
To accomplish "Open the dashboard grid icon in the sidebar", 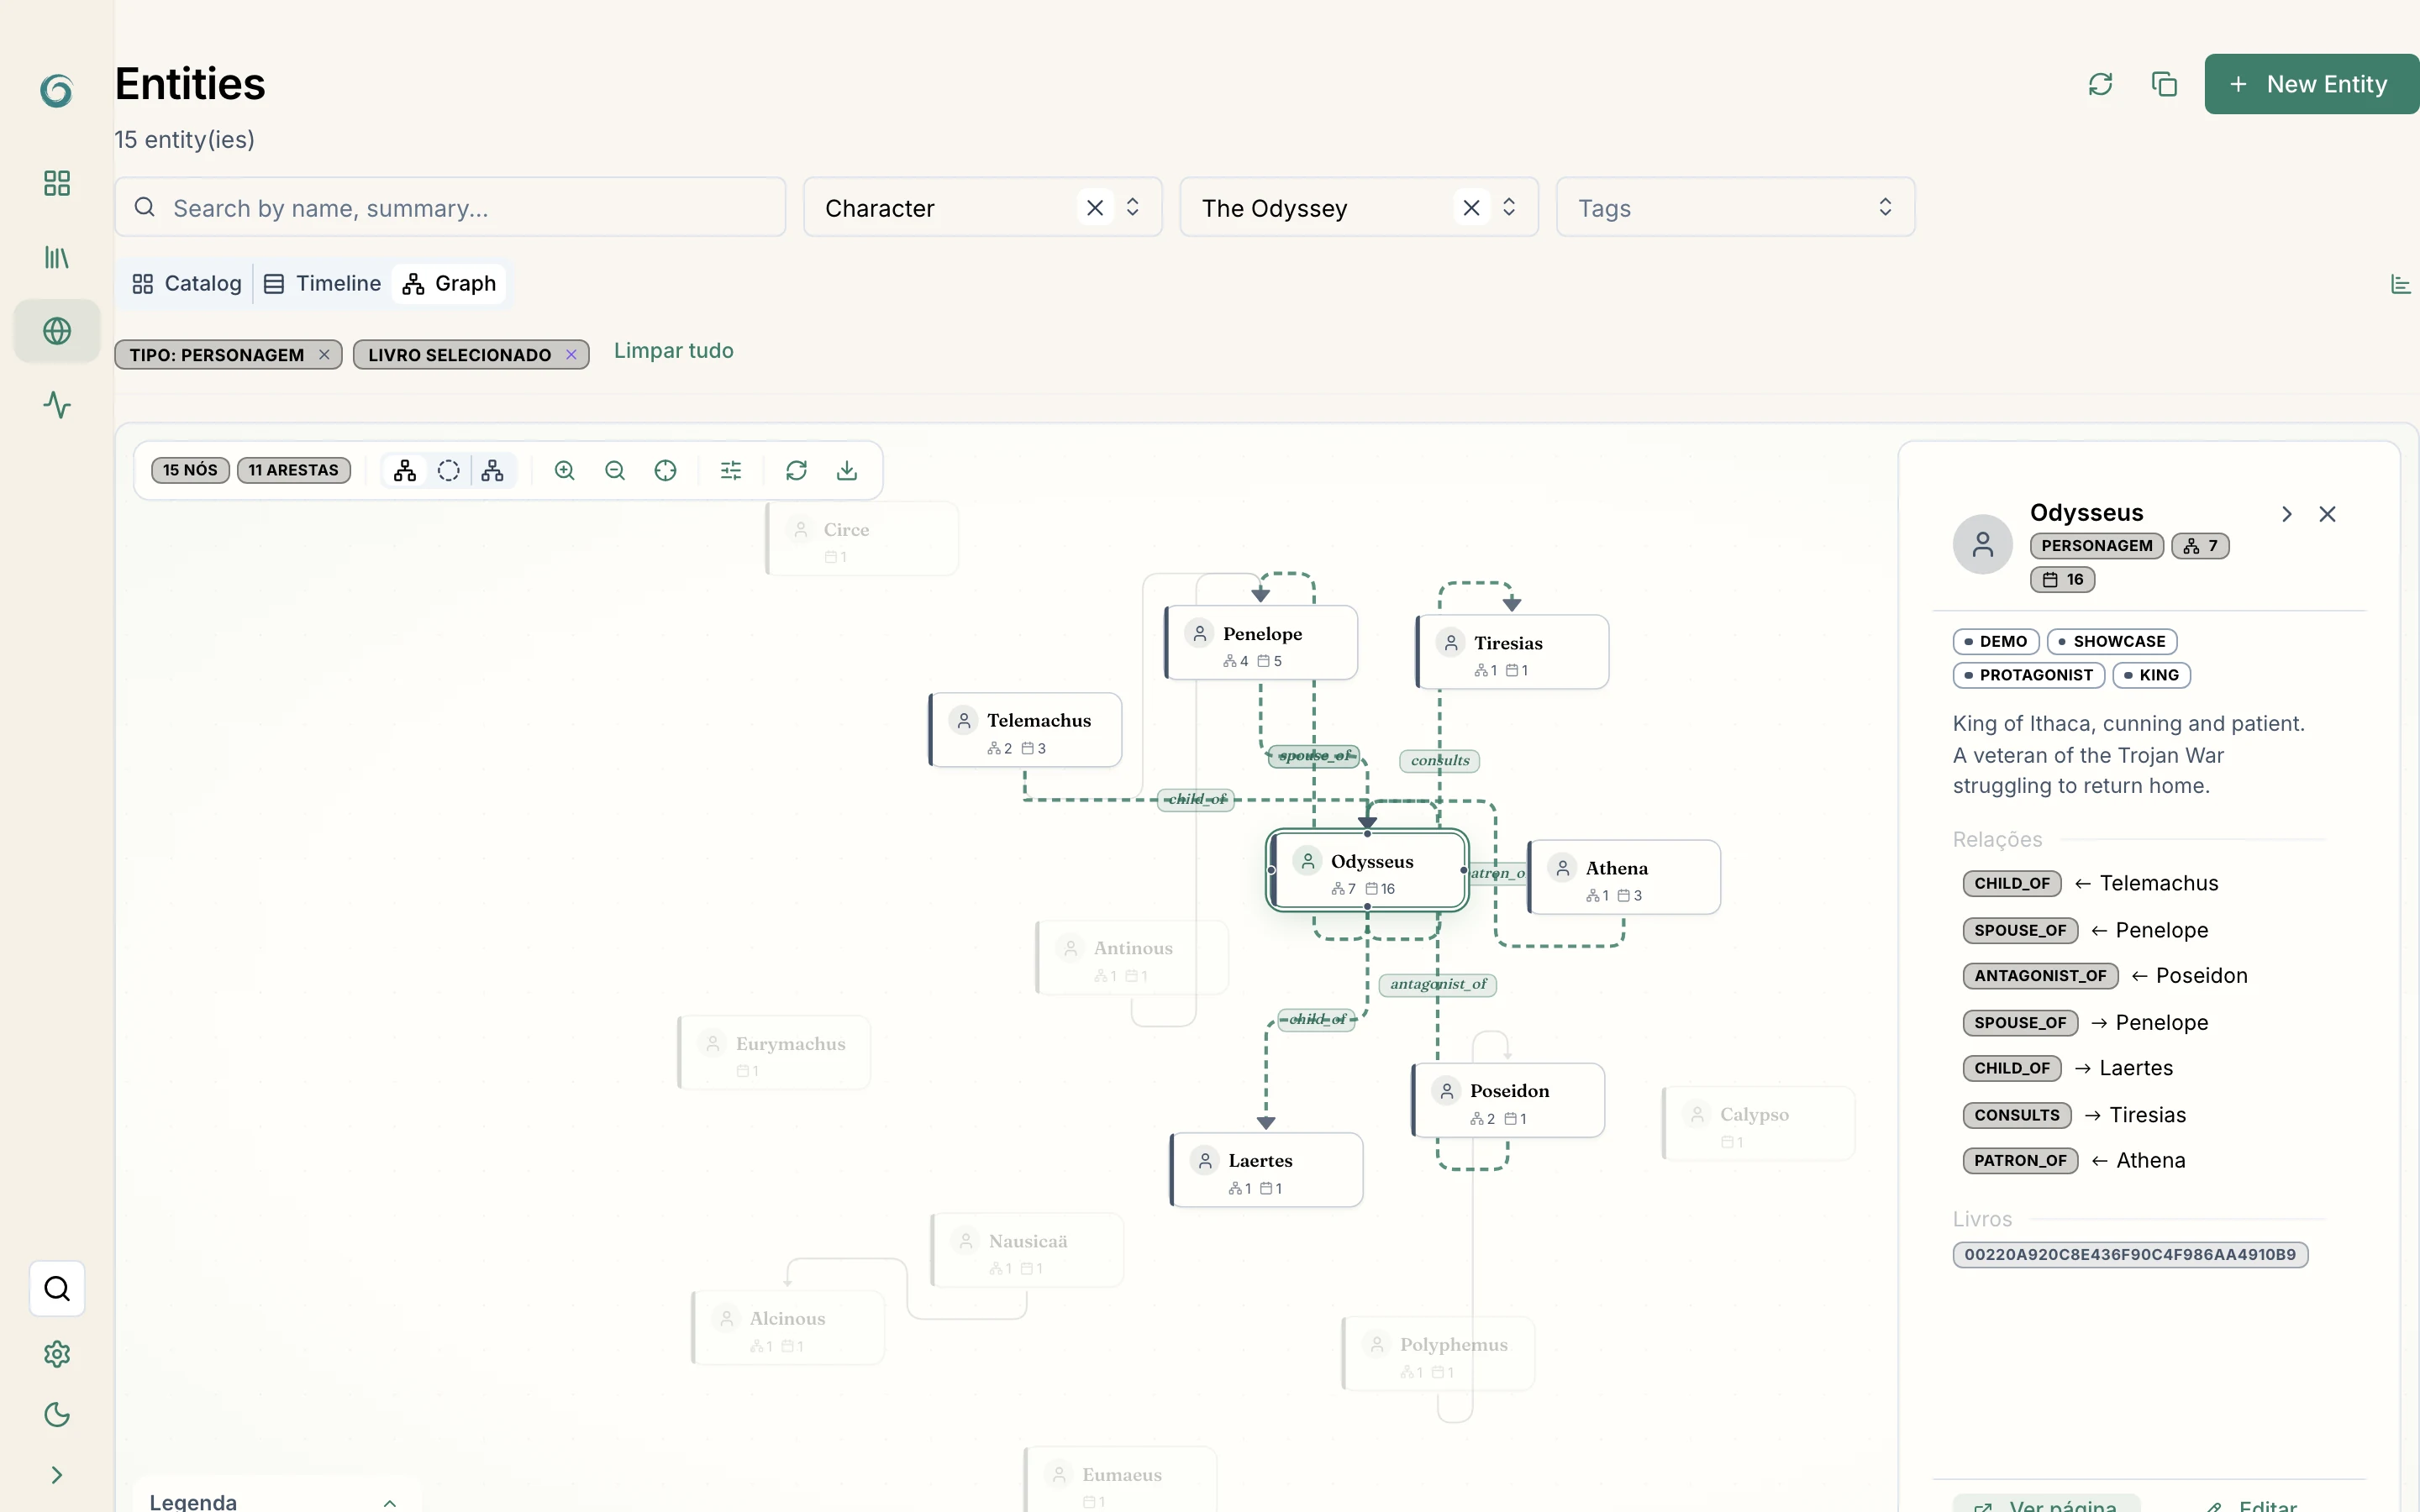I will (x=57, y=183).
